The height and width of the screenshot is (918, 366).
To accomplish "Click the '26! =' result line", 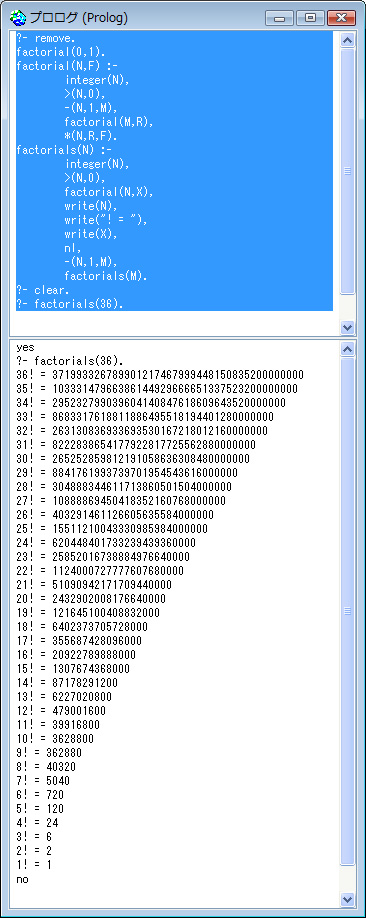I will point(116,515).
